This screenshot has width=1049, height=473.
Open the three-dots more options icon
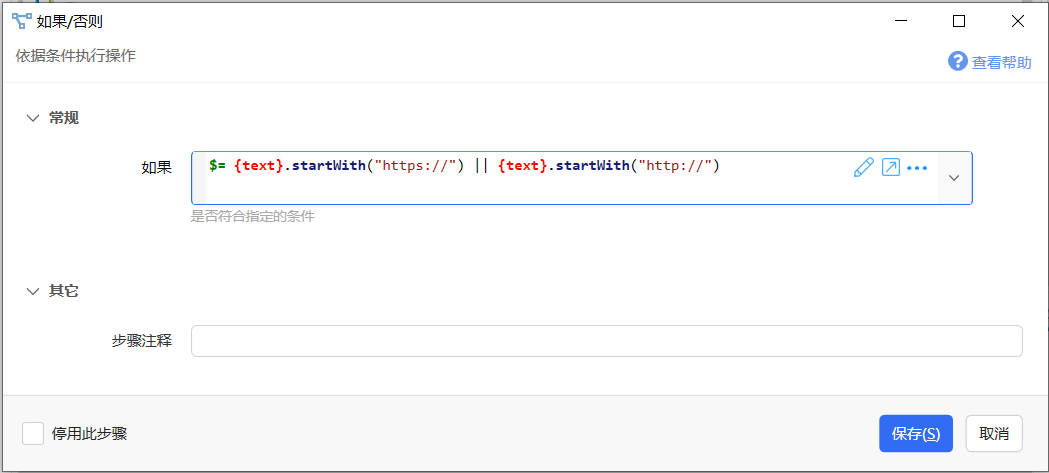point(917,168)
